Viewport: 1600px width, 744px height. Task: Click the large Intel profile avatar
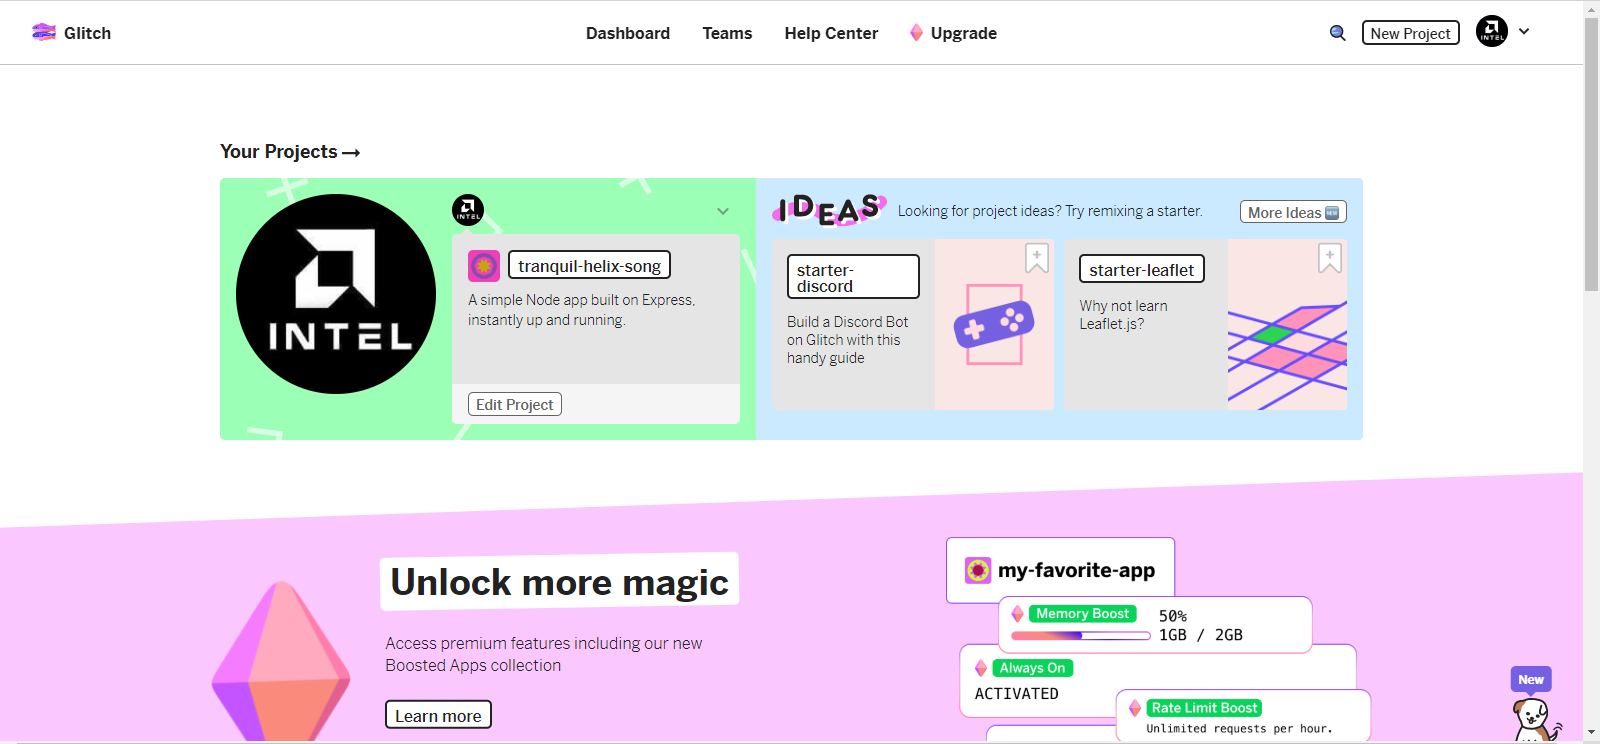point(336,294)
